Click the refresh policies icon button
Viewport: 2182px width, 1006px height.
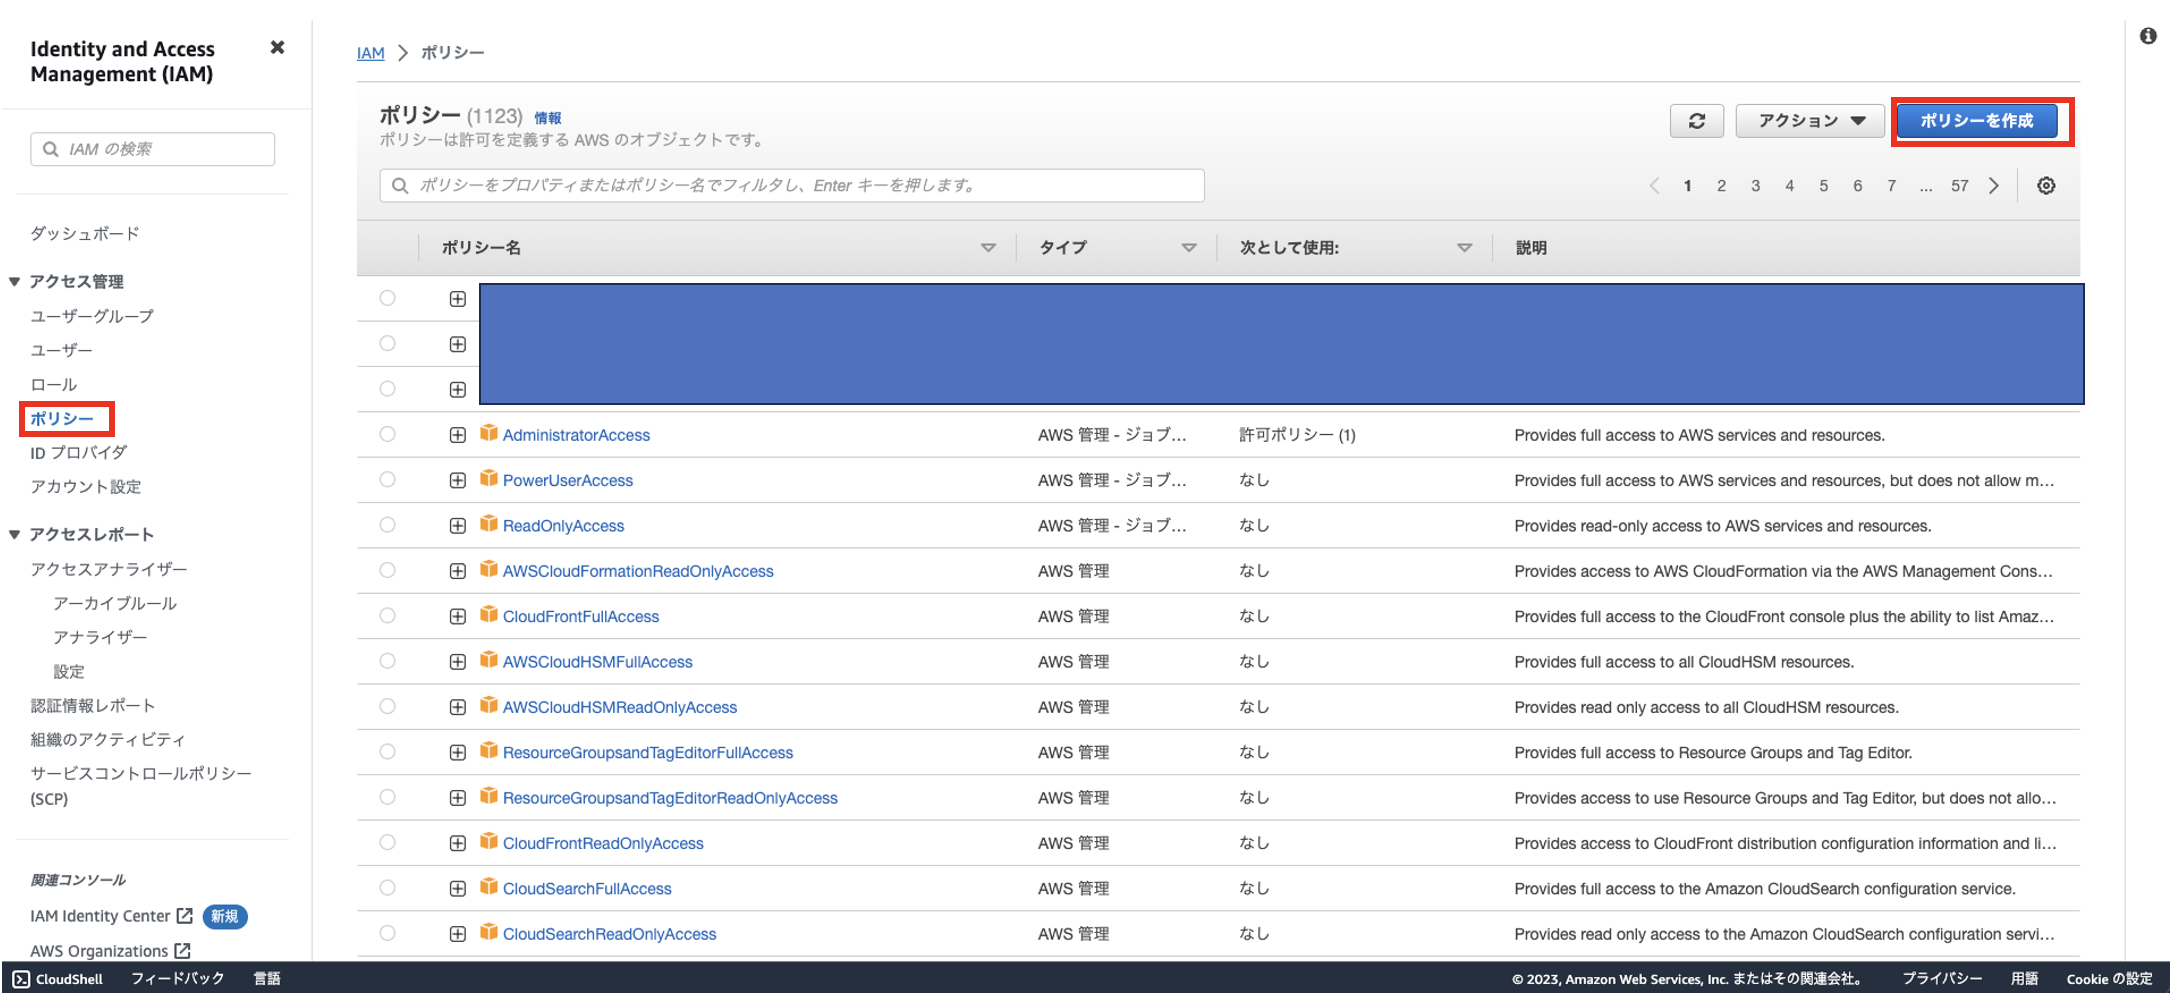[x=1697, y=121]
